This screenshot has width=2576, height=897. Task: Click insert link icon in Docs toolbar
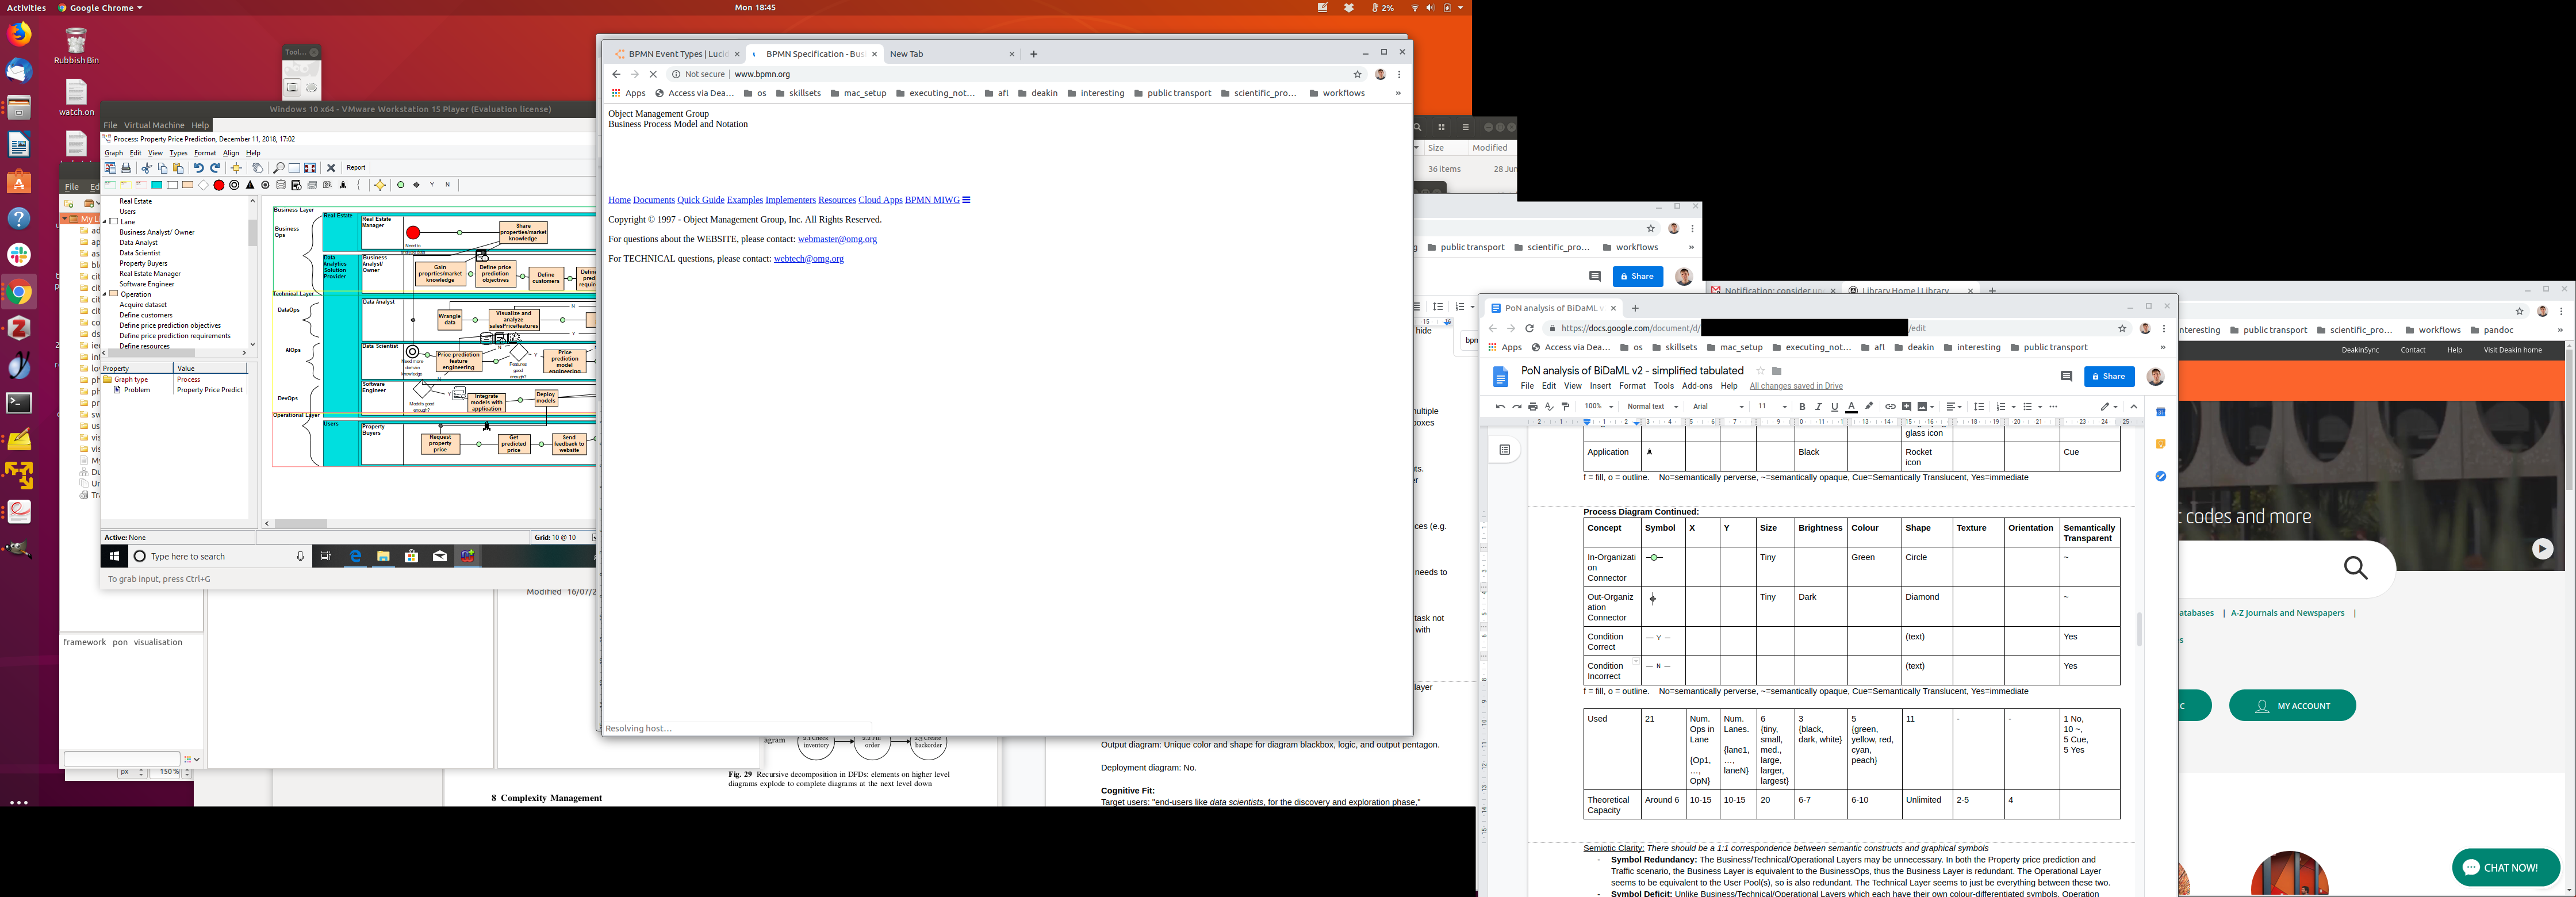(1890, 407)
